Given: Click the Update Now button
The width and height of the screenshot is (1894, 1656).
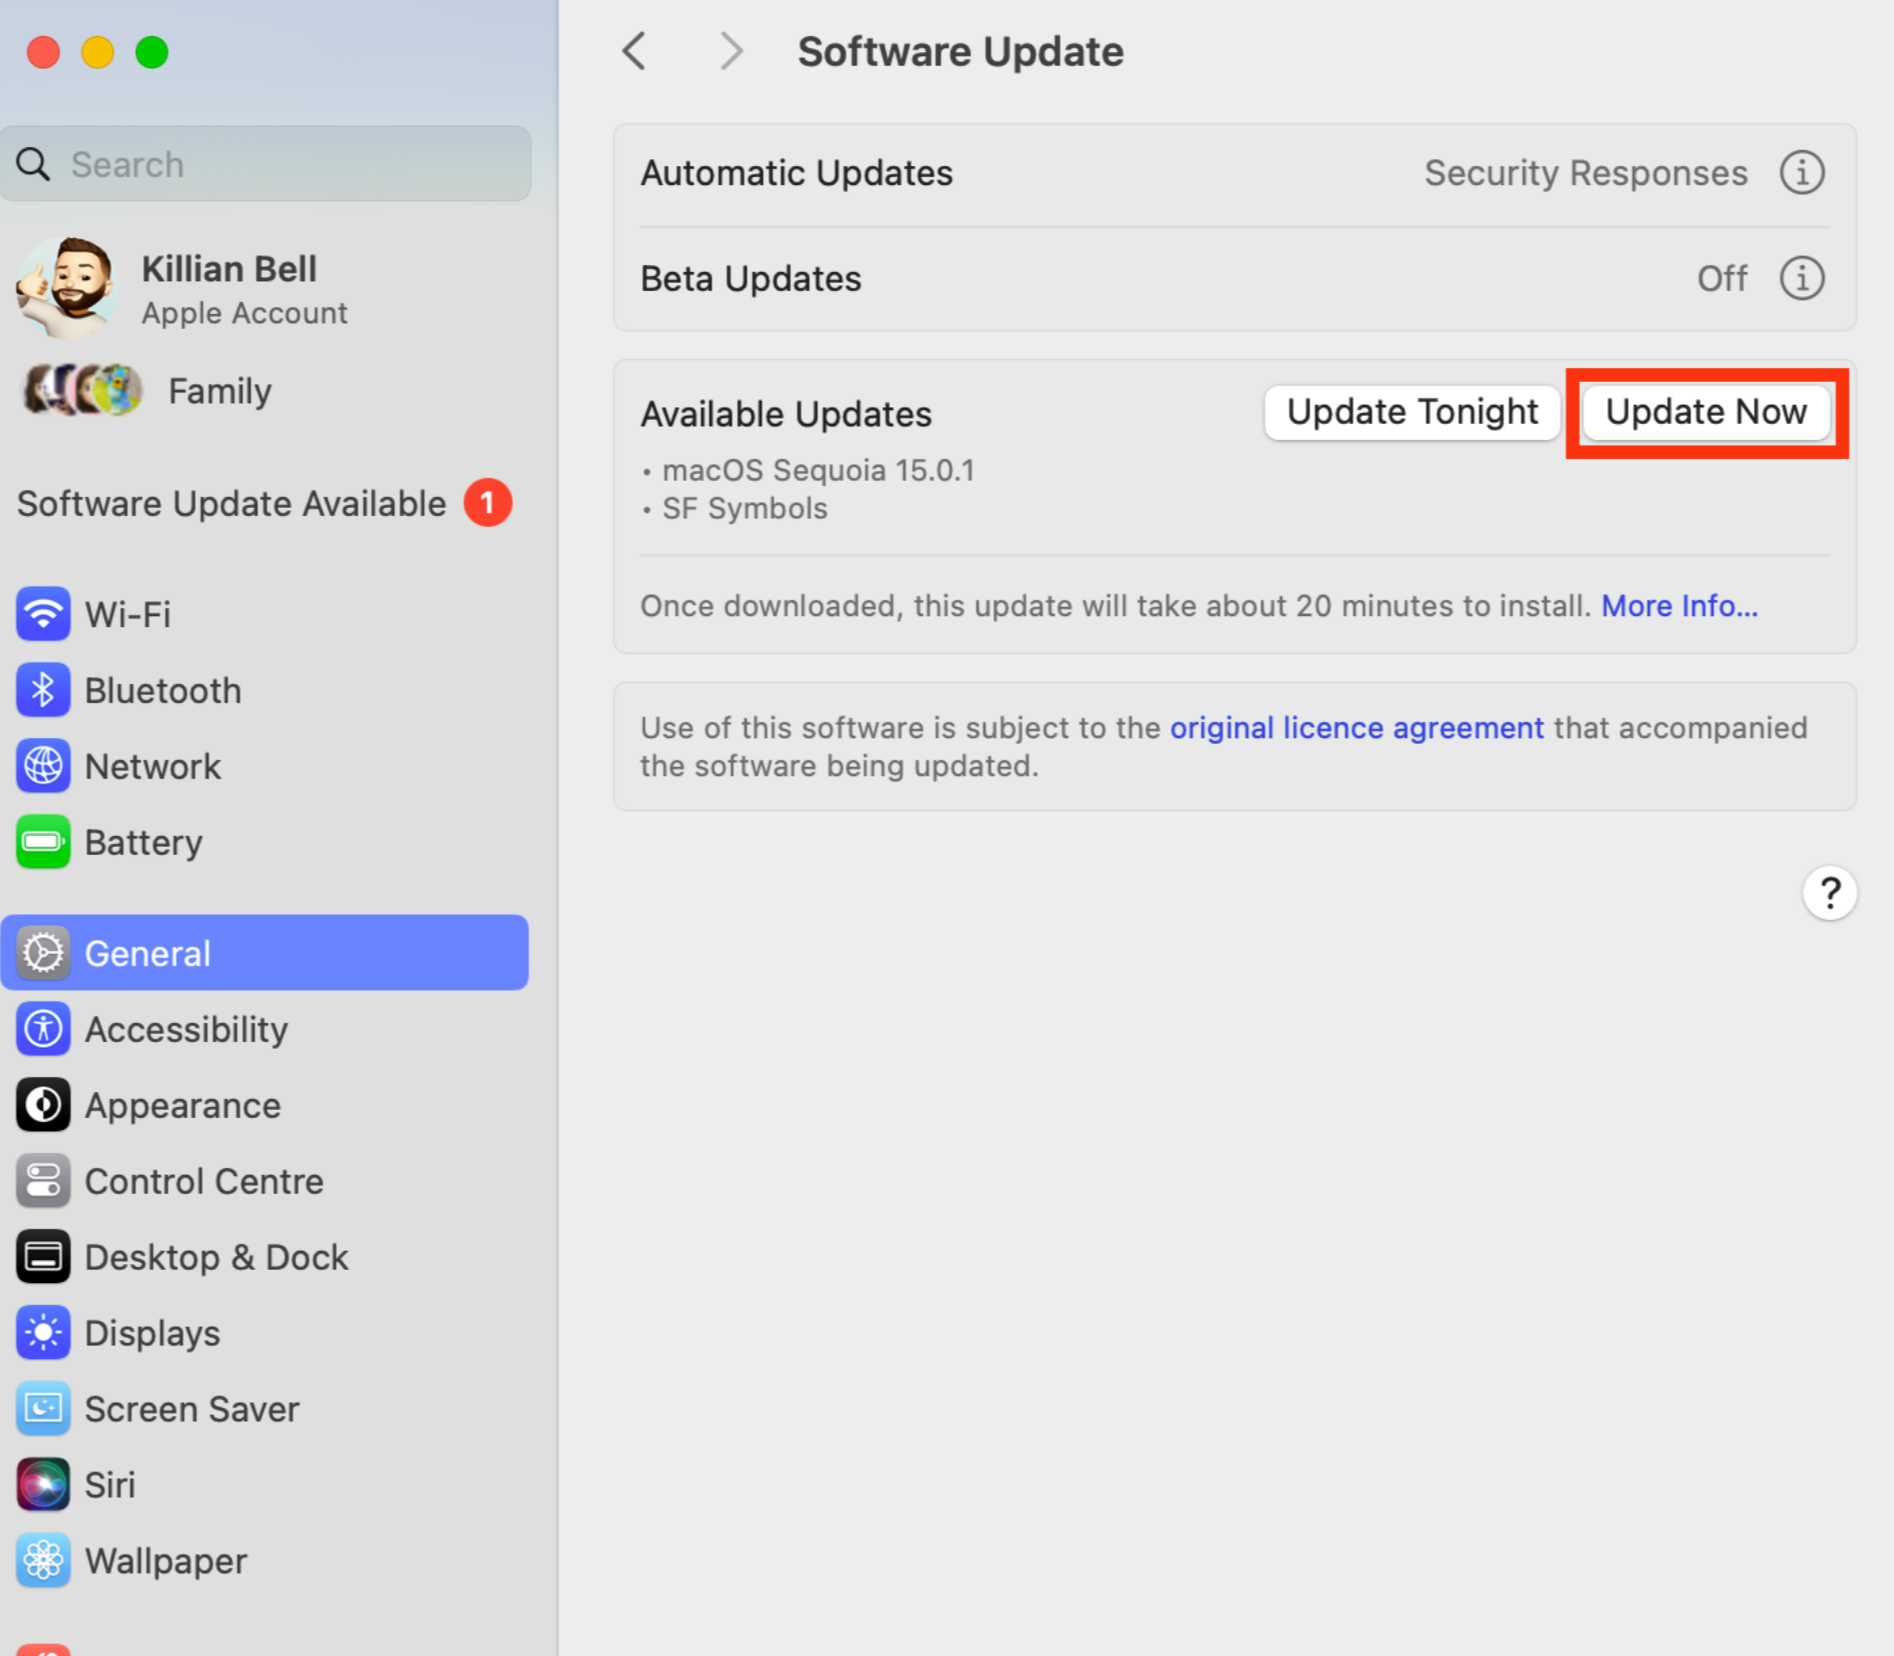Looking at the screenshot, I should [1706, 412].
